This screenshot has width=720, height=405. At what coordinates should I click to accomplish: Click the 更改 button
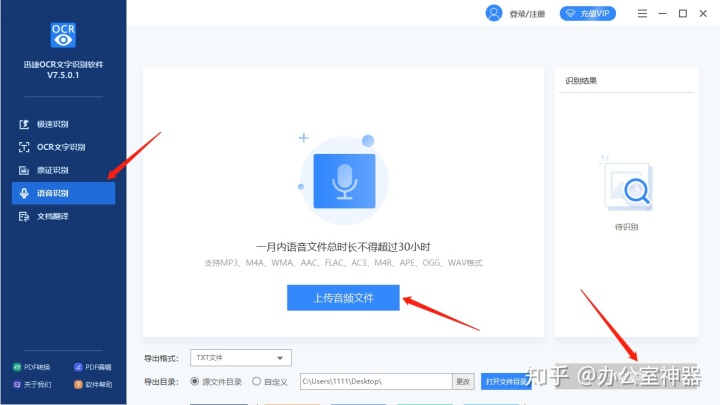pyautogui.click(x=463, y=381)
